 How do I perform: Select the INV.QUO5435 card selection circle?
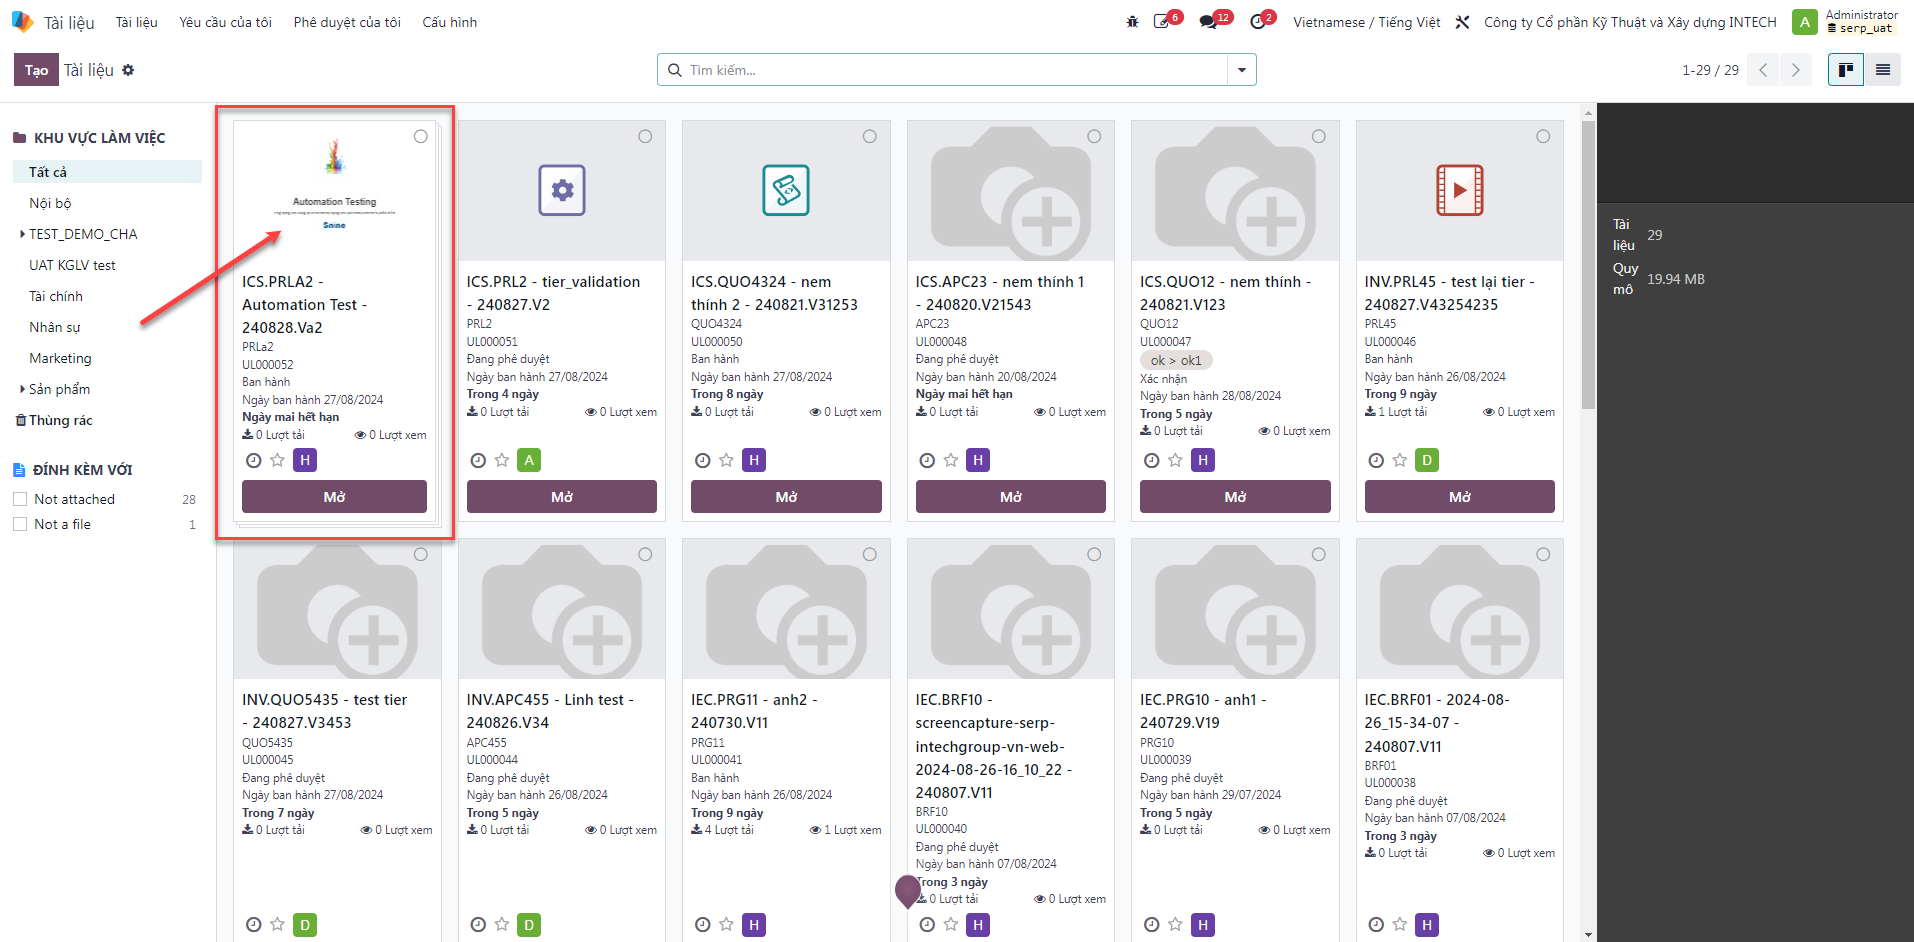(421, 554)
